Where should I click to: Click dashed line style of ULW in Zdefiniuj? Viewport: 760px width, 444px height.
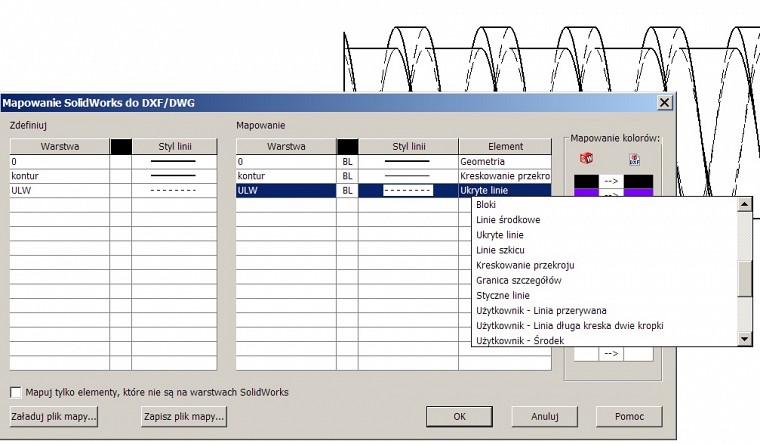tap(174, 190)
